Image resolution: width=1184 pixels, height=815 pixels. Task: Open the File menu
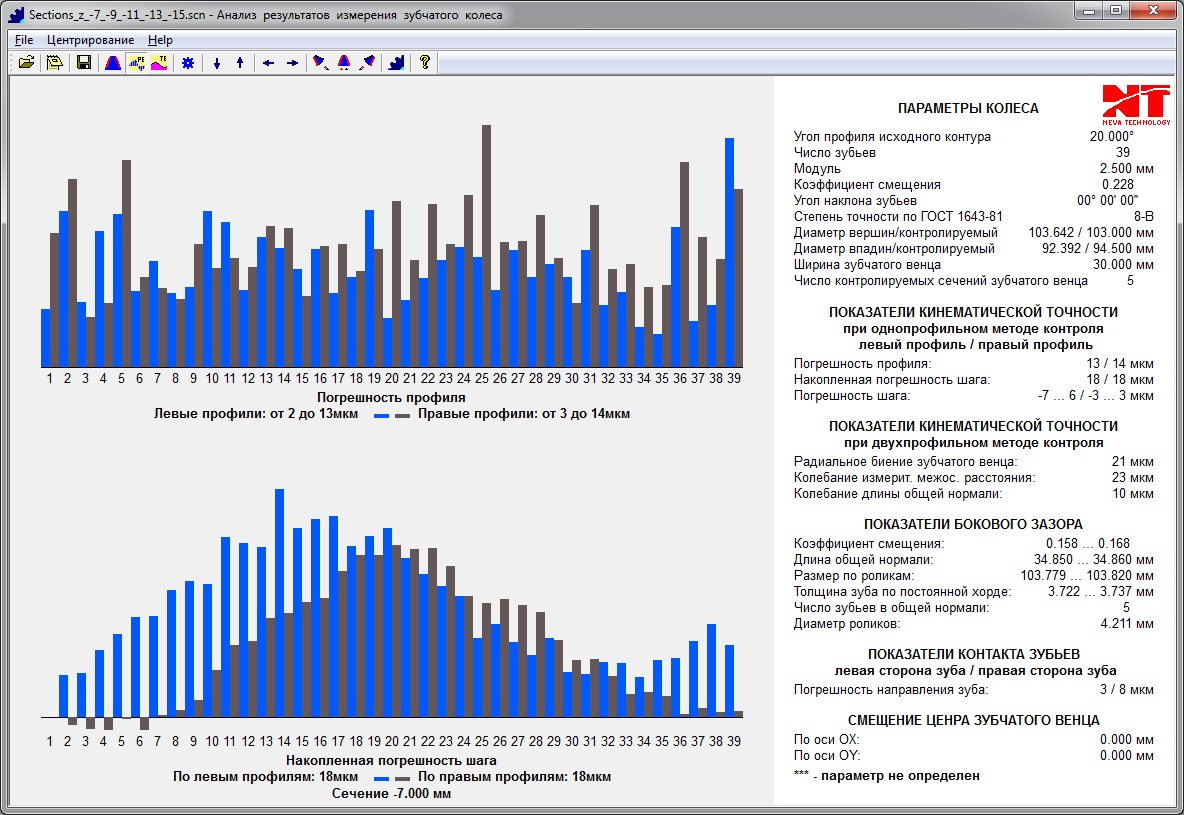tap(24, 40)
